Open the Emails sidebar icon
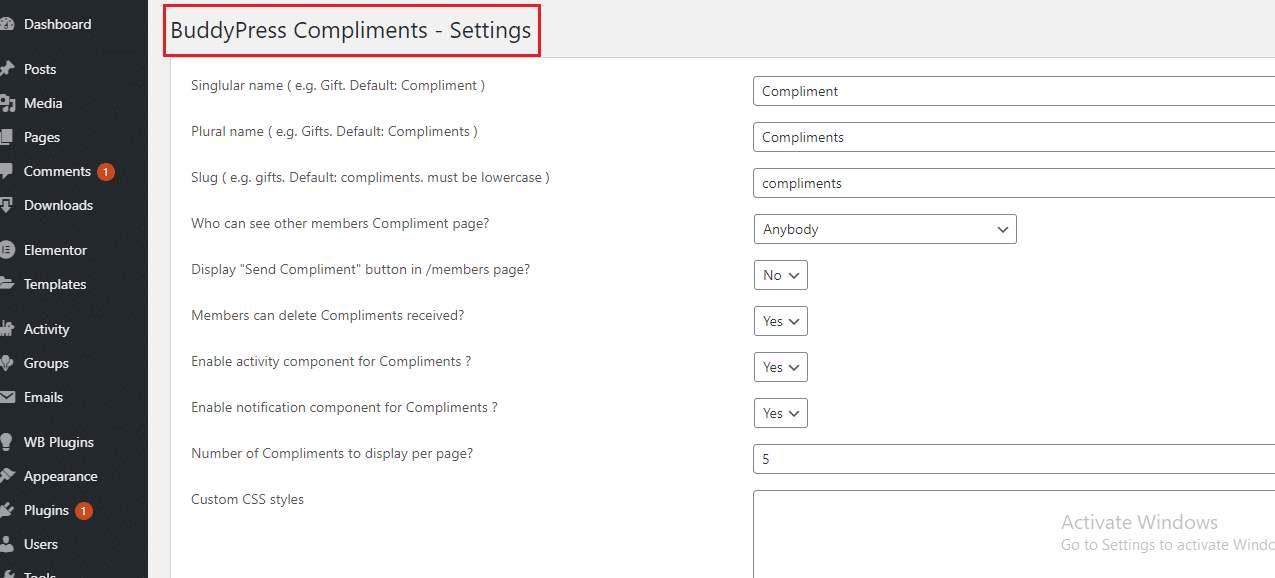Viewport: 1275px width, 578px height. click(10, 397)
